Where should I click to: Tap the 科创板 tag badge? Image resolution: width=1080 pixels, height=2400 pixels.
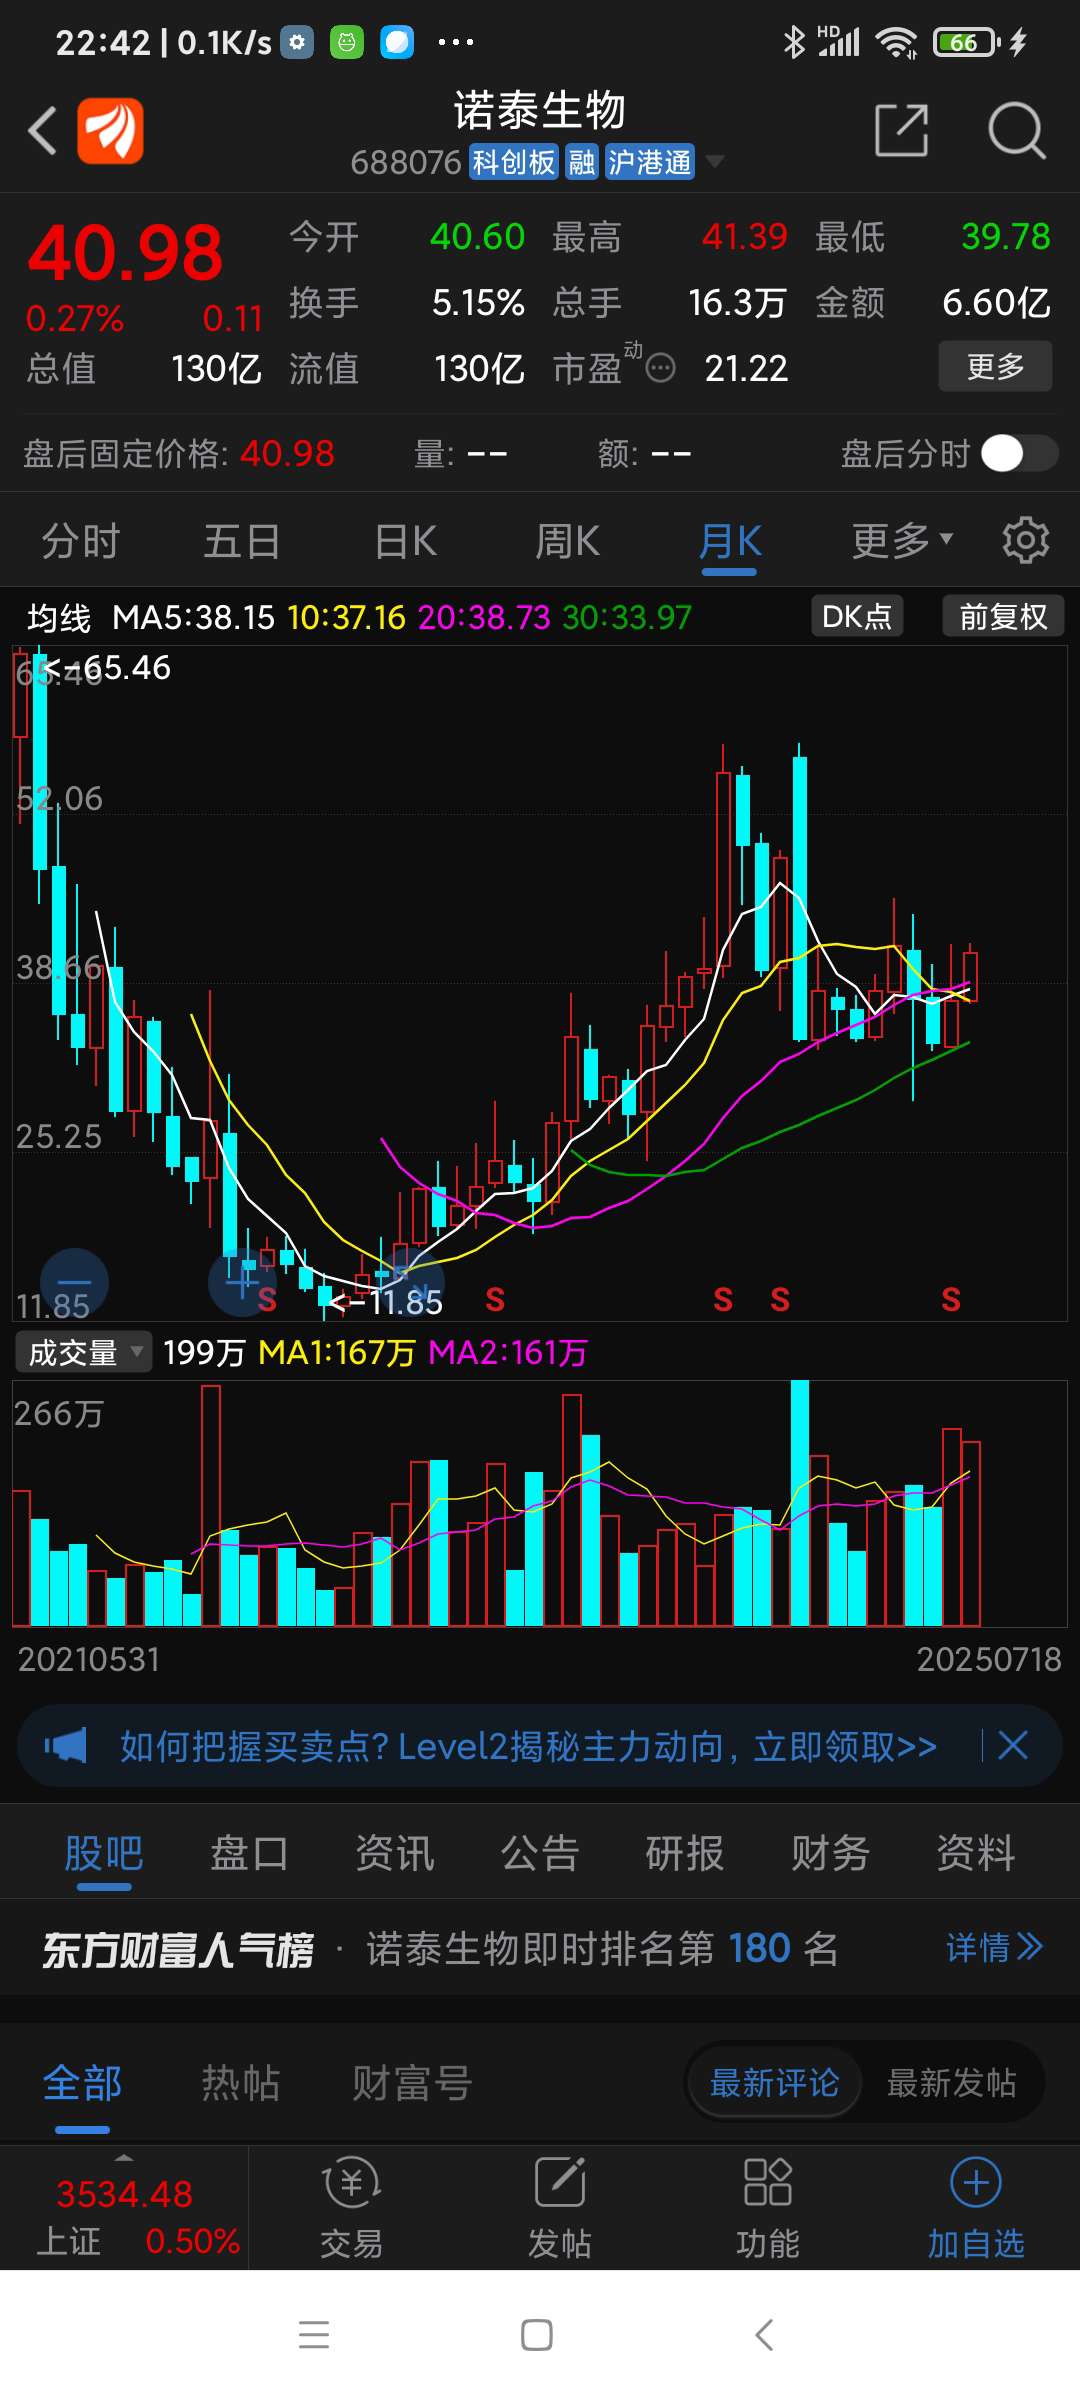click(x=513, y=162)
